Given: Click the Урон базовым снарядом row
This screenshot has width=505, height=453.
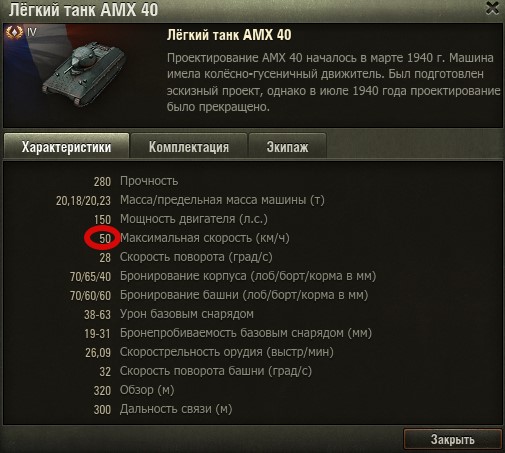Looking at the screenshot, I should 169,314.
